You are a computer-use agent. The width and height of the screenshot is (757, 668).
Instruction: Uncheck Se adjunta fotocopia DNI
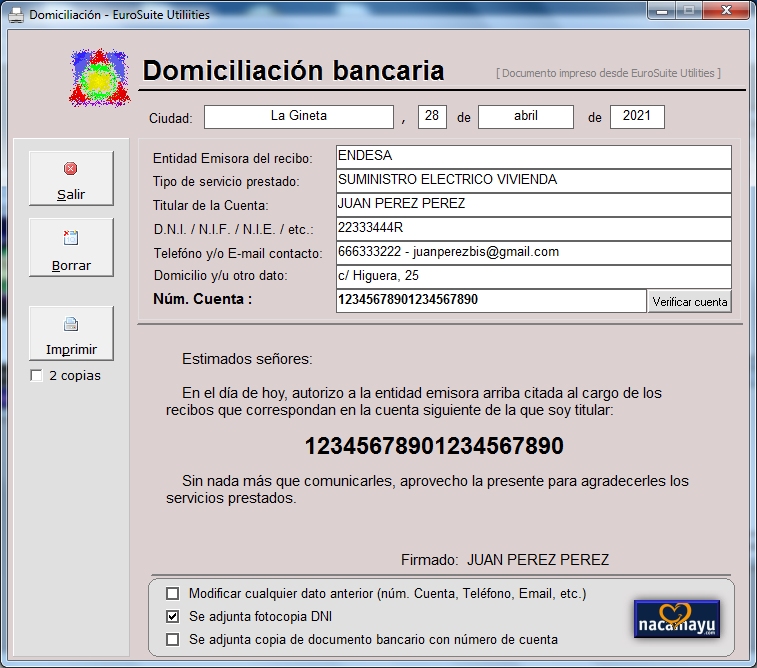click(x=173, y=616)
